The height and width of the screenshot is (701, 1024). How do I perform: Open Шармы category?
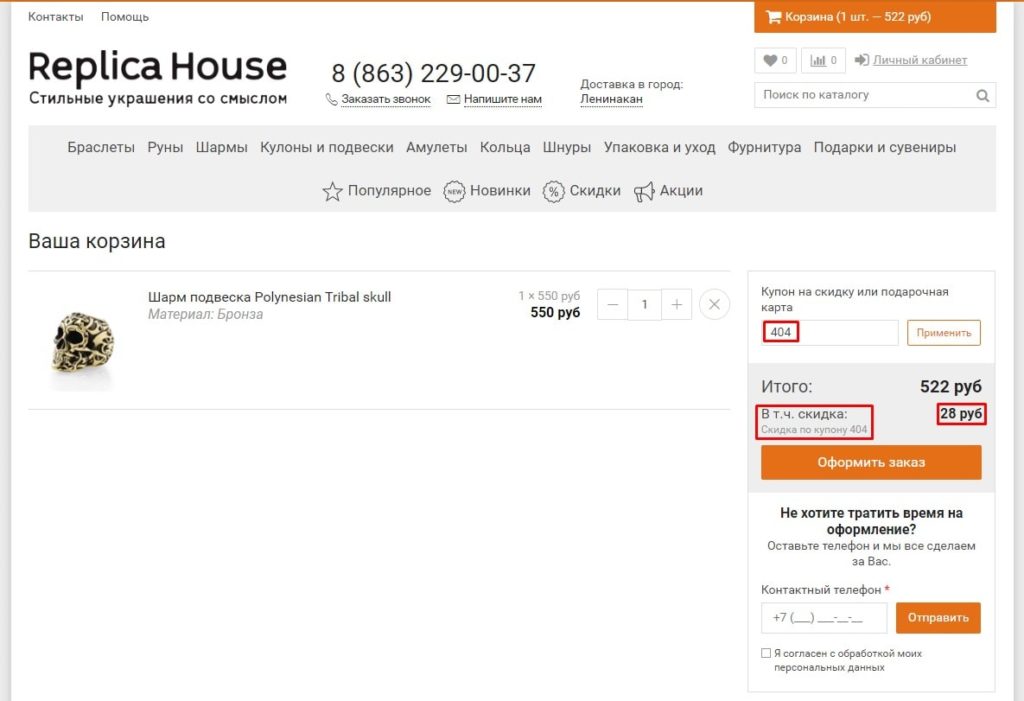[x=221, y=148]
